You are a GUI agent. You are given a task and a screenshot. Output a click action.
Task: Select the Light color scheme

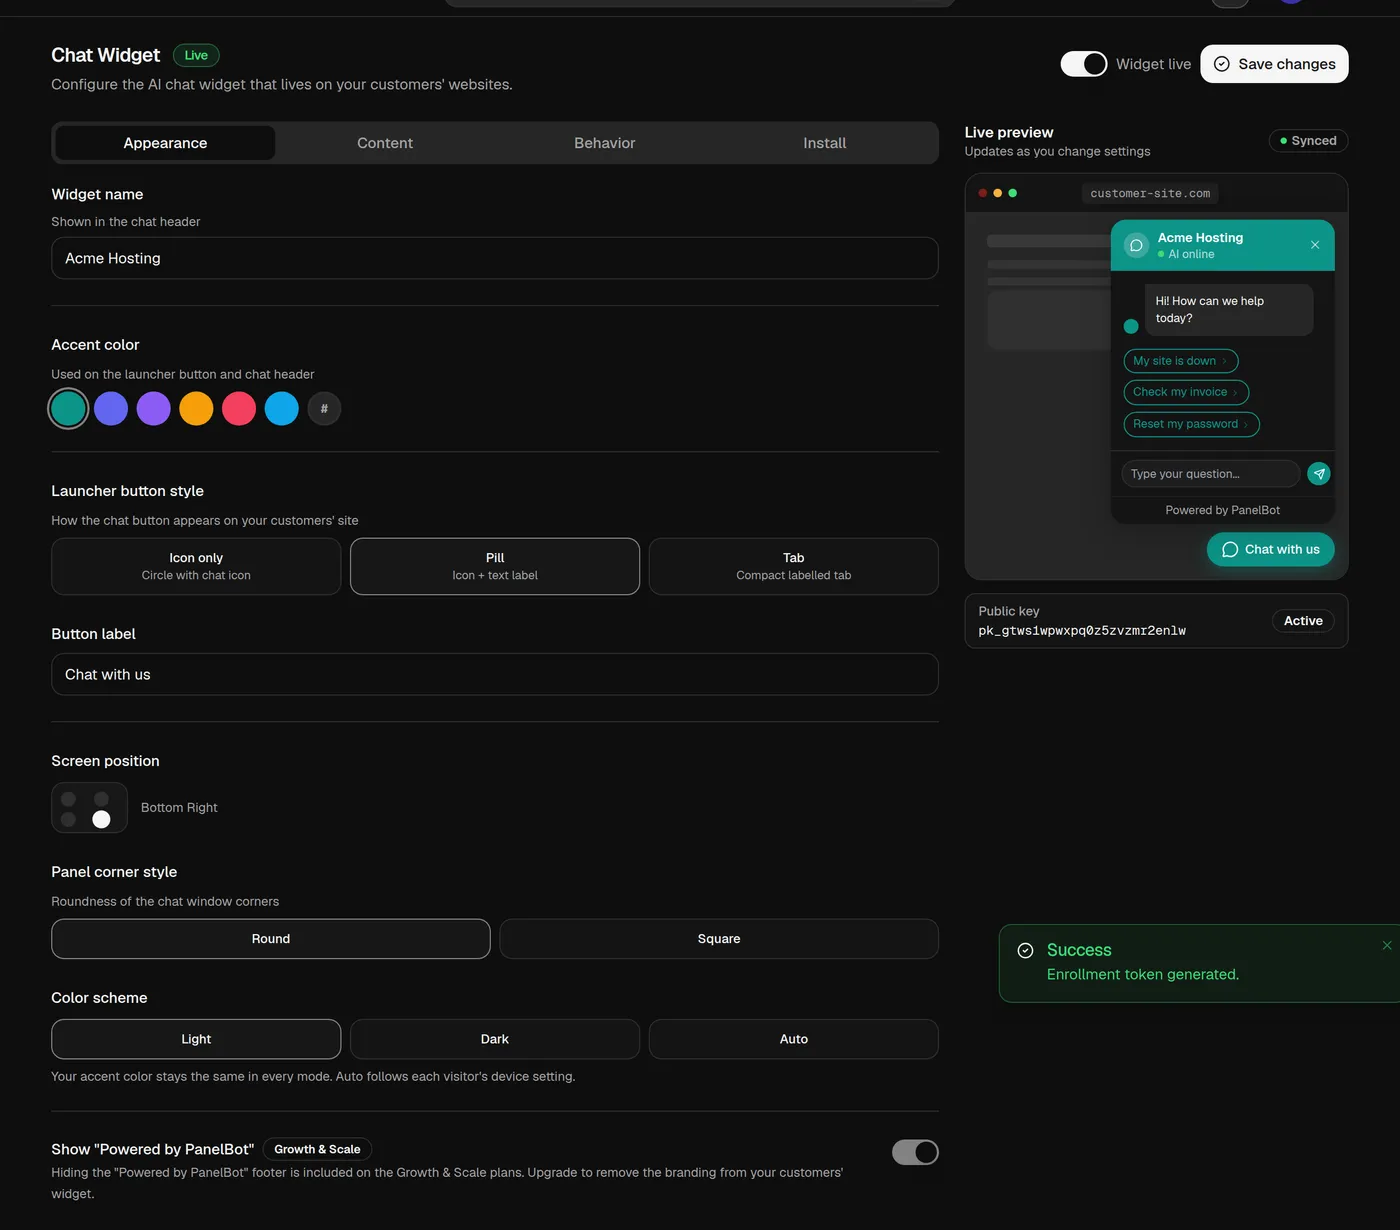click(196, 1039)
